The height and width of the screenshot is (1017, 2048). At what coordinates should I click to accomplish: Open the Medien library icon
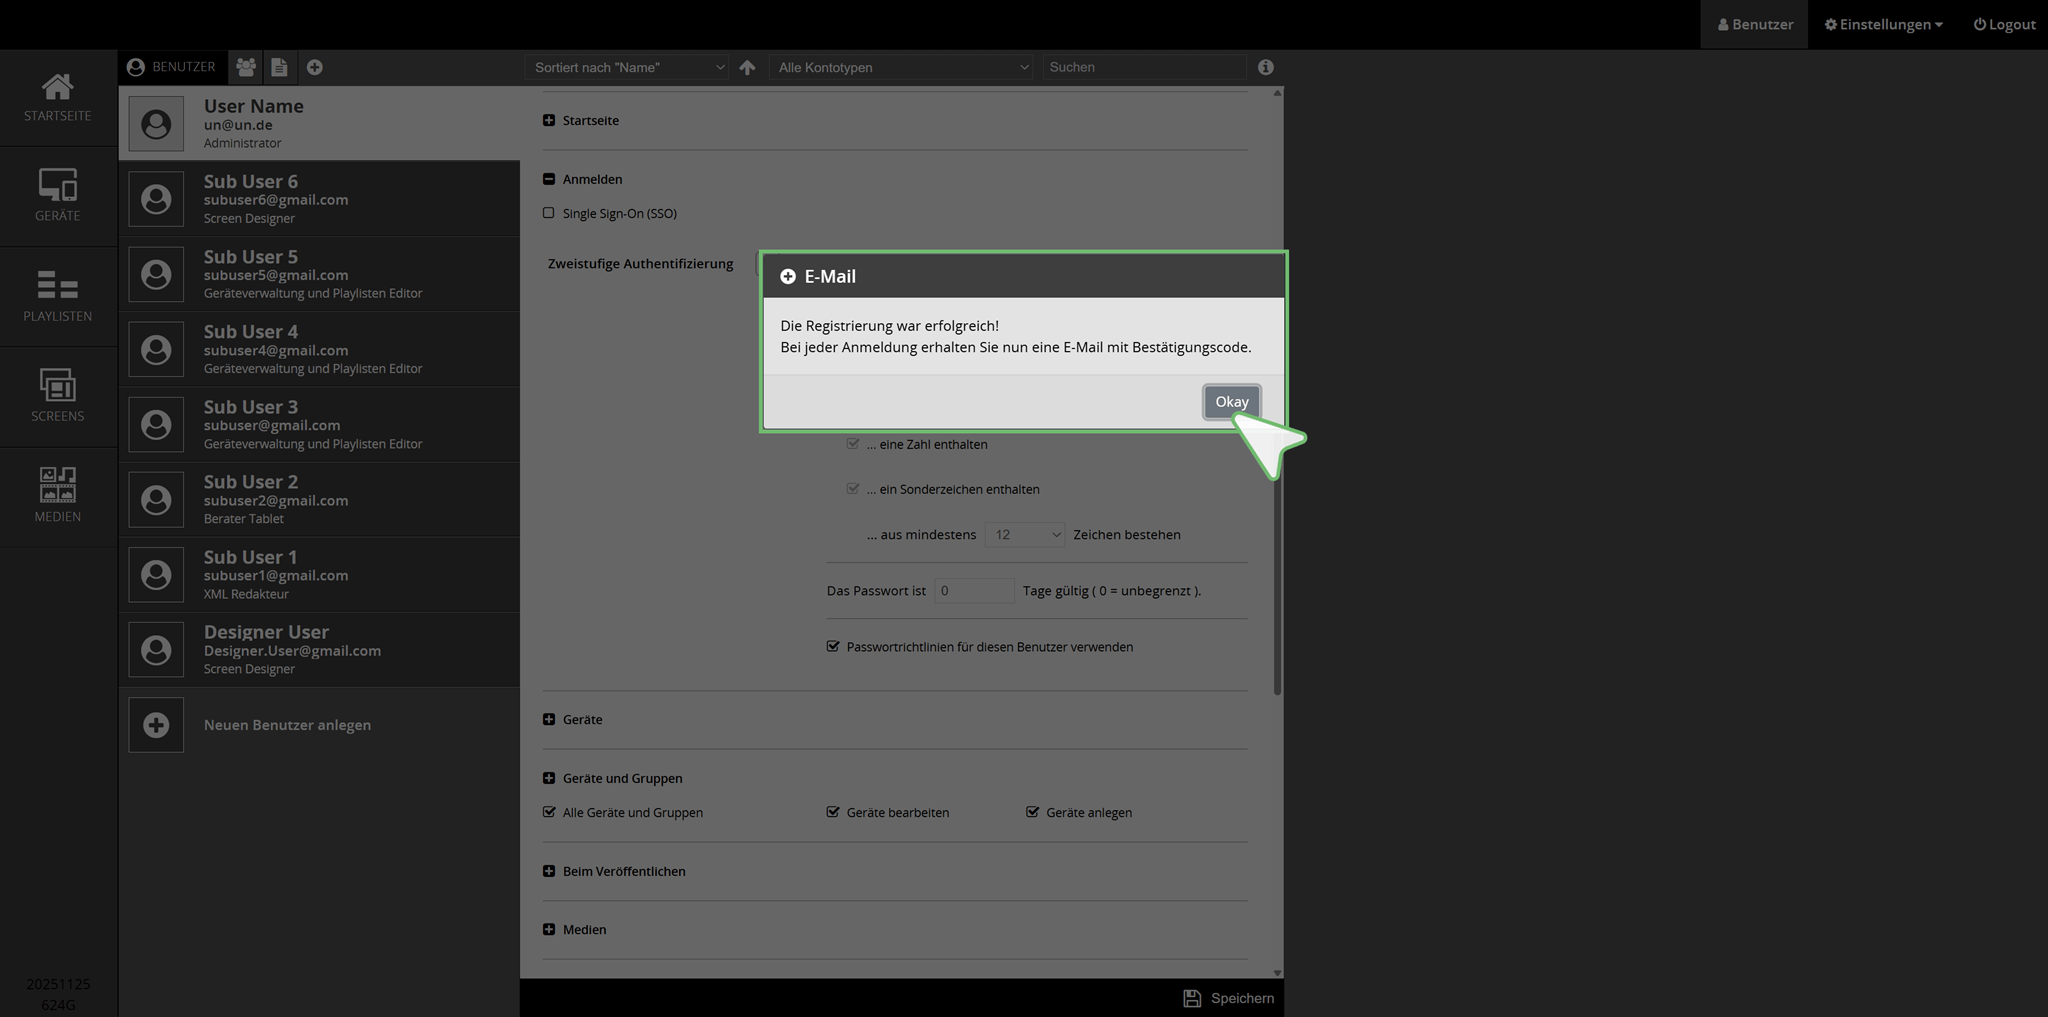[57, 495]
